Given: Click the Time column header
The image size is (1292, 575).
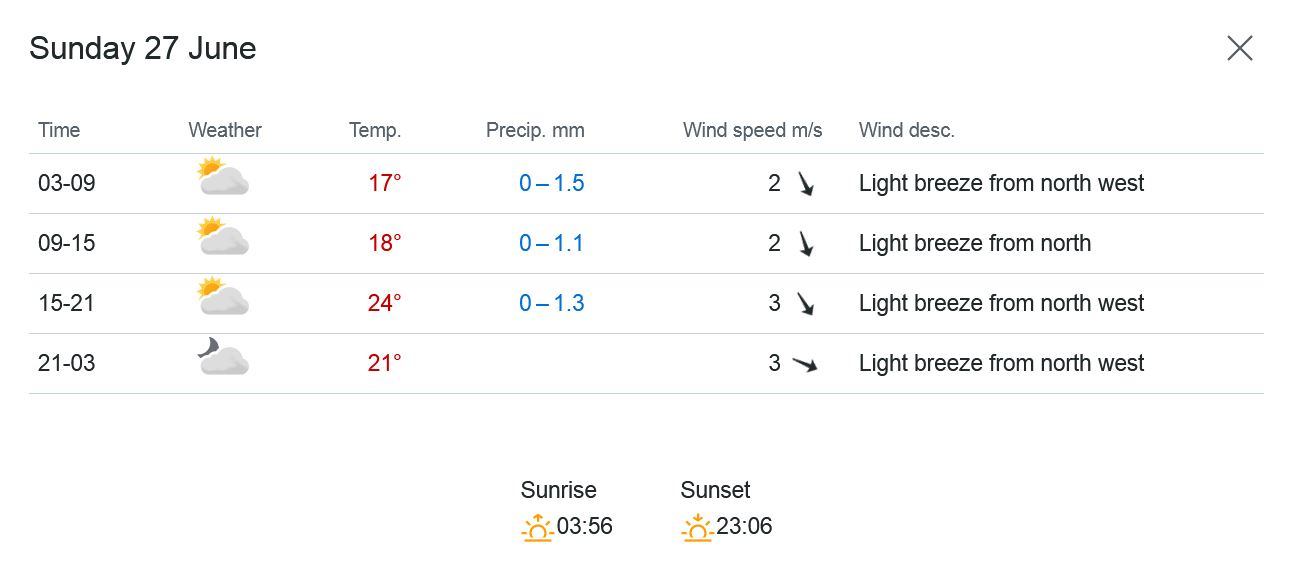Looking at the screenshot, I should 59,130.
